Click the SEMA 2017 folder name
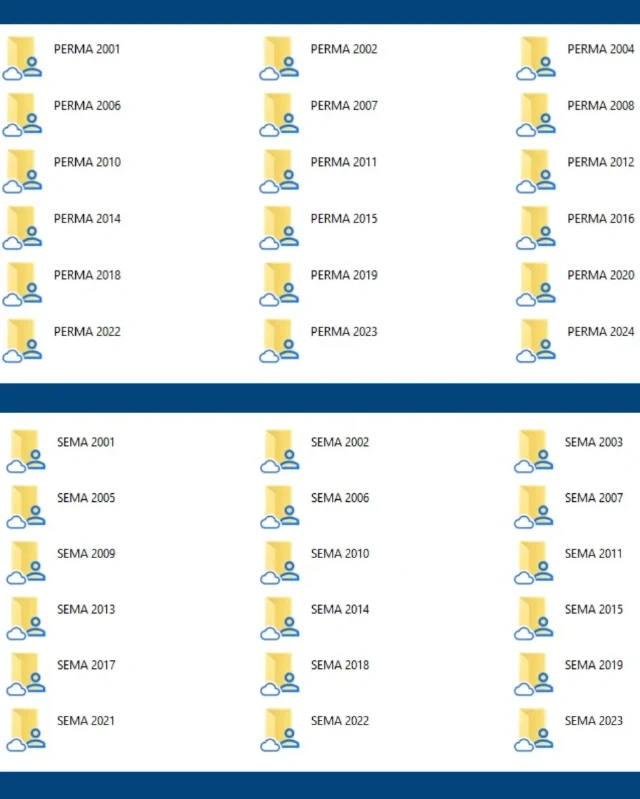640x799 pixels. [86, 665]
